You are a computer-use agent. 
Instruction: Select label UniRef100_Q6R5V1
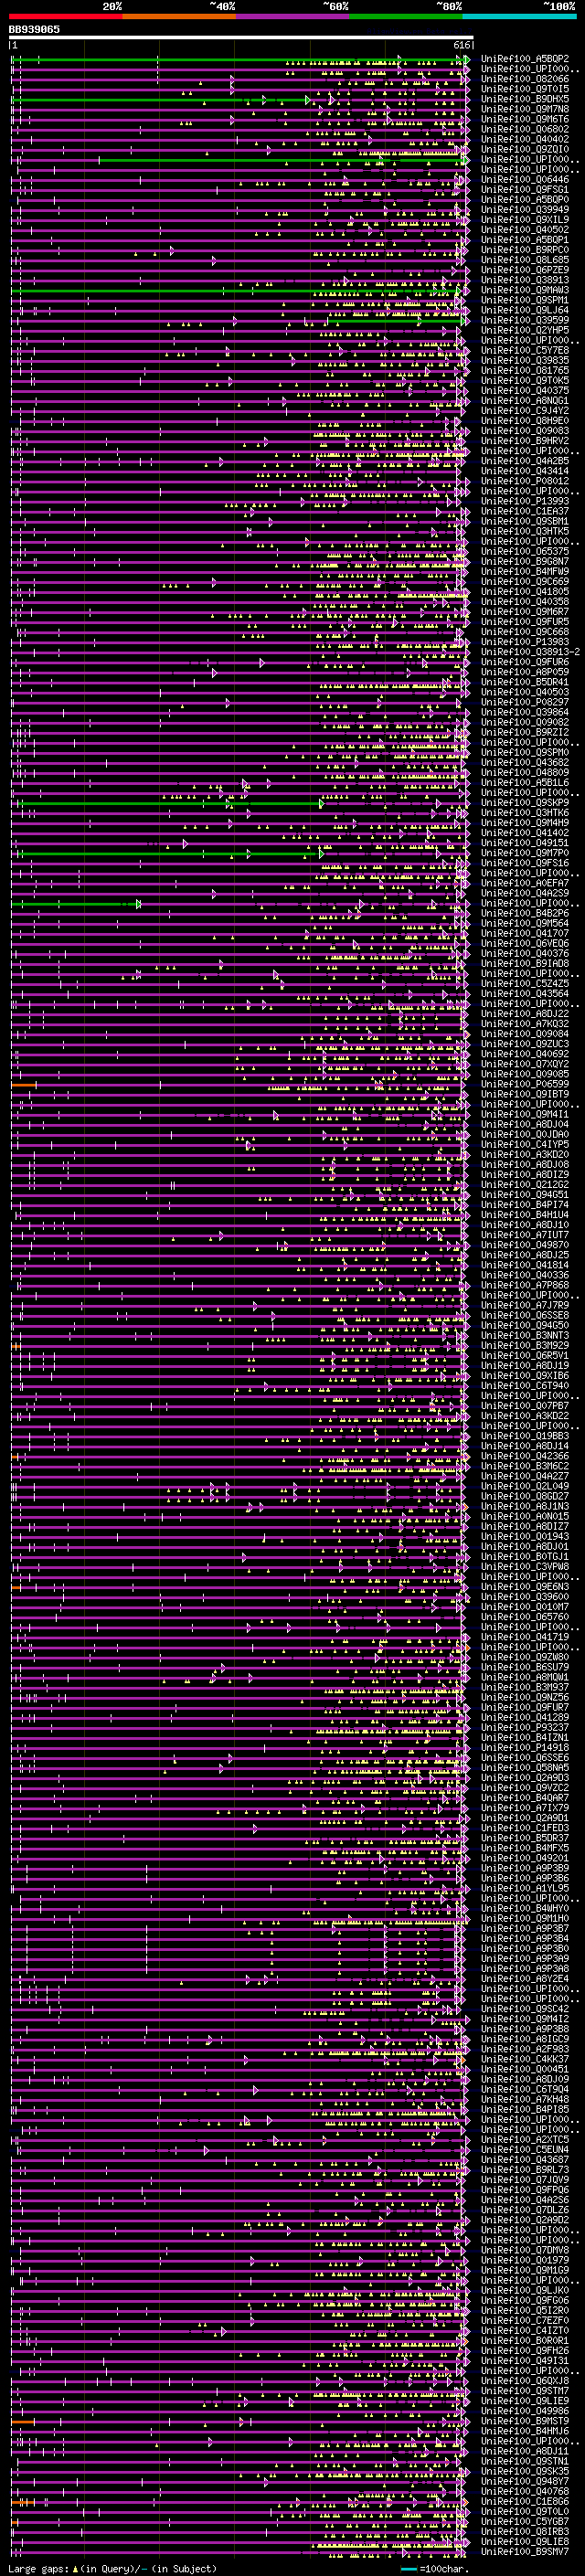(x=525, y=1356)
